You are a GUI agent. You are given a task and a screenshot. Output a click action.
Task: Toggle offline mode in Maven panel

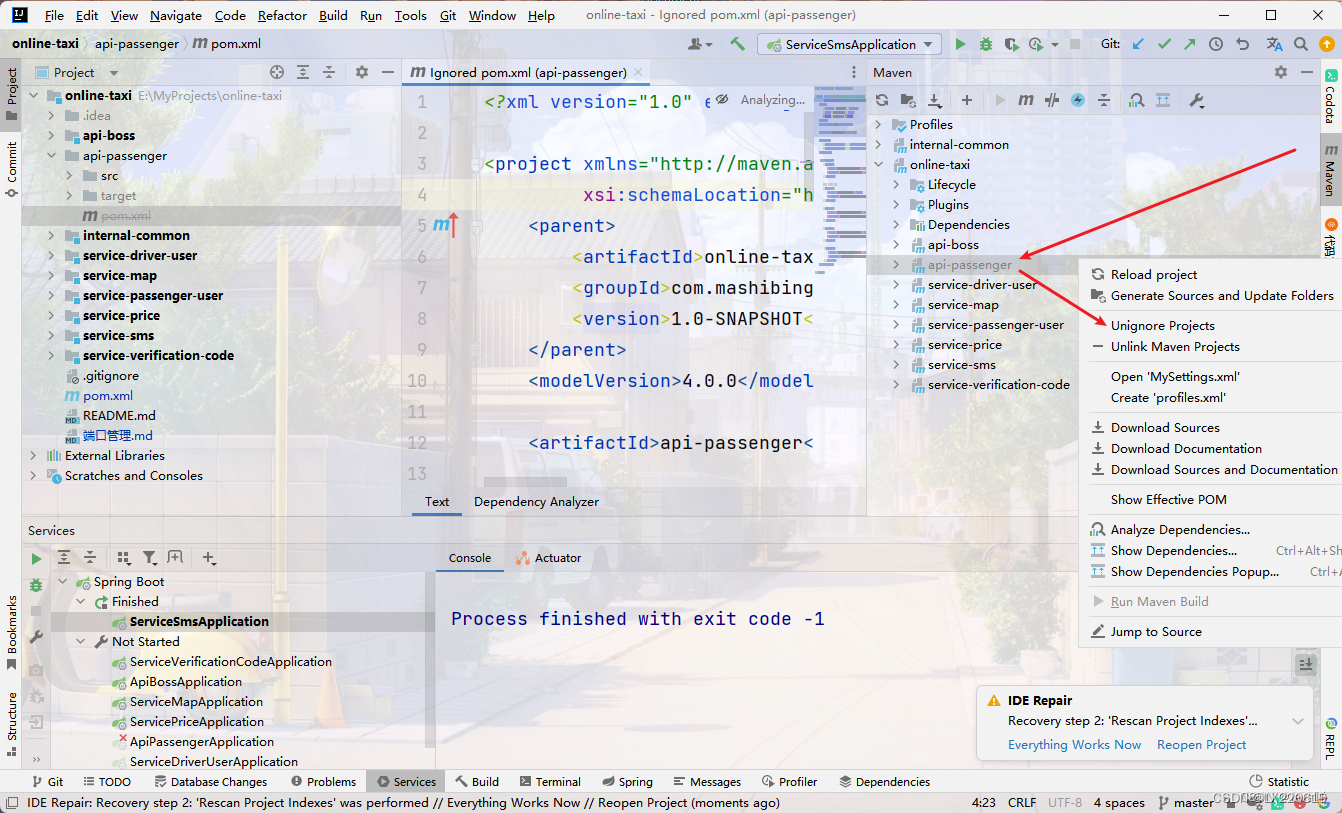(x=1078, y=100)
